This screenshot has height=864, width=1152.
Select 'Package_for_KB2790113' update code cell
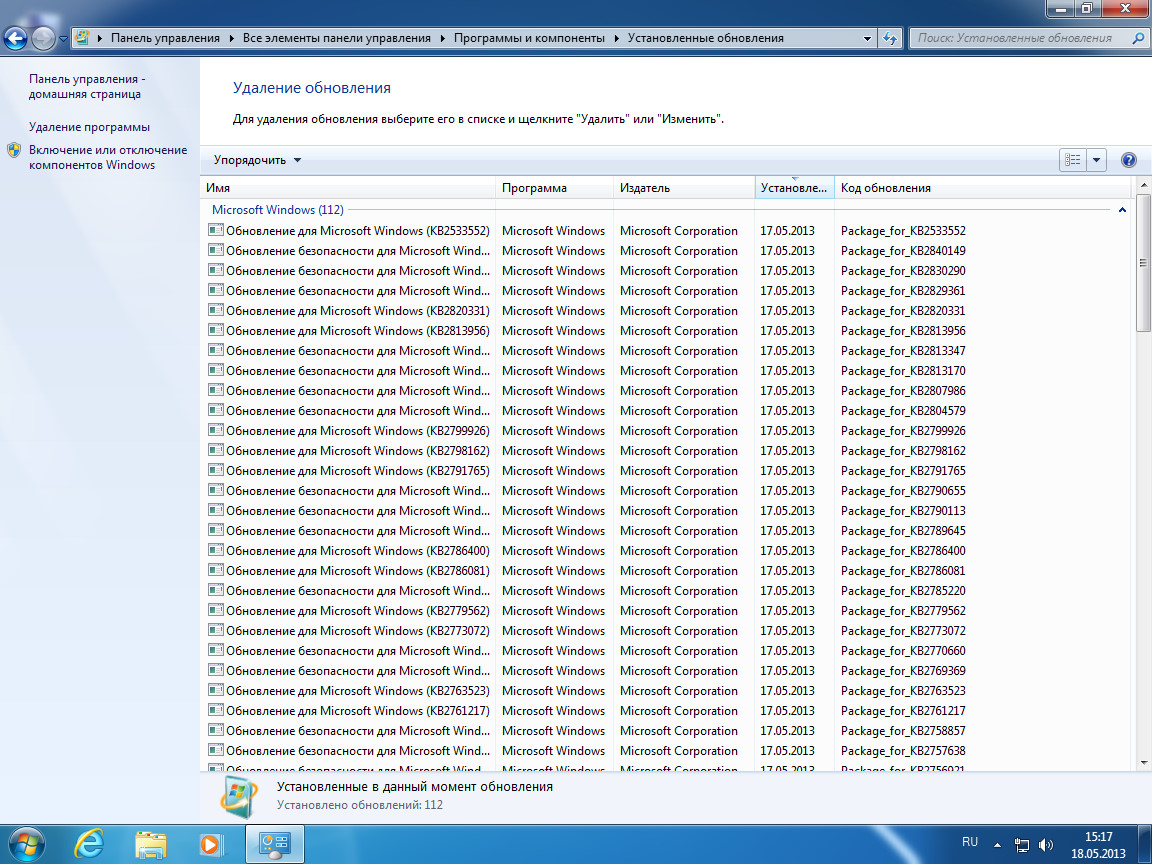(903, 511)
